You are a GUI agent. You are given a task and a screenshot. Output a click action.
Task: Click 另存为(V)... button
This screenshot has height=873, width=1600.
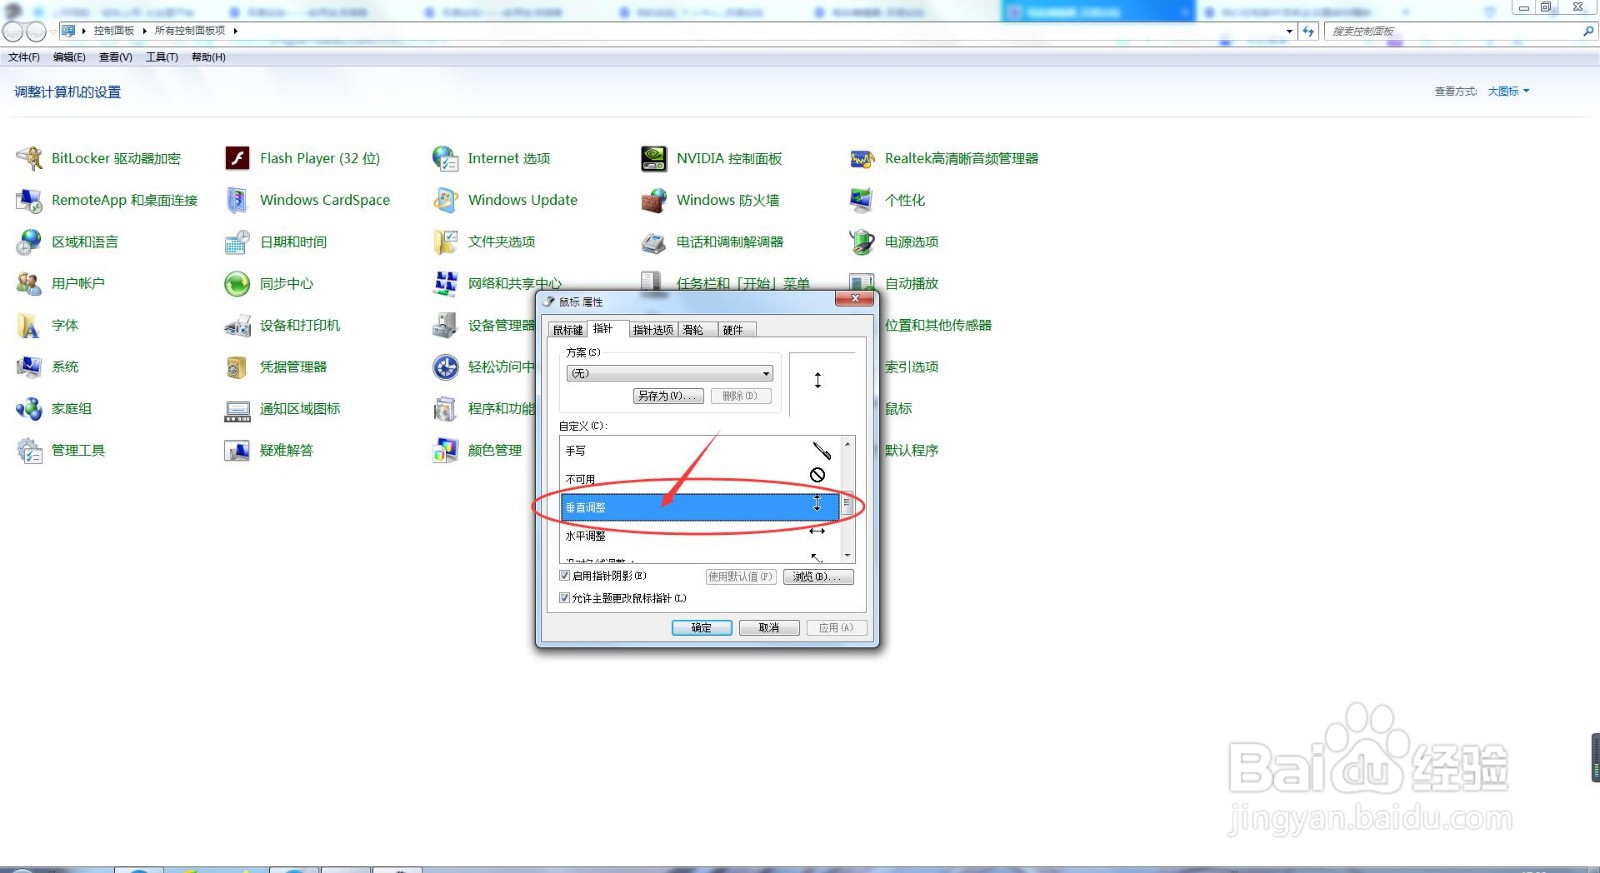[668, 396]
